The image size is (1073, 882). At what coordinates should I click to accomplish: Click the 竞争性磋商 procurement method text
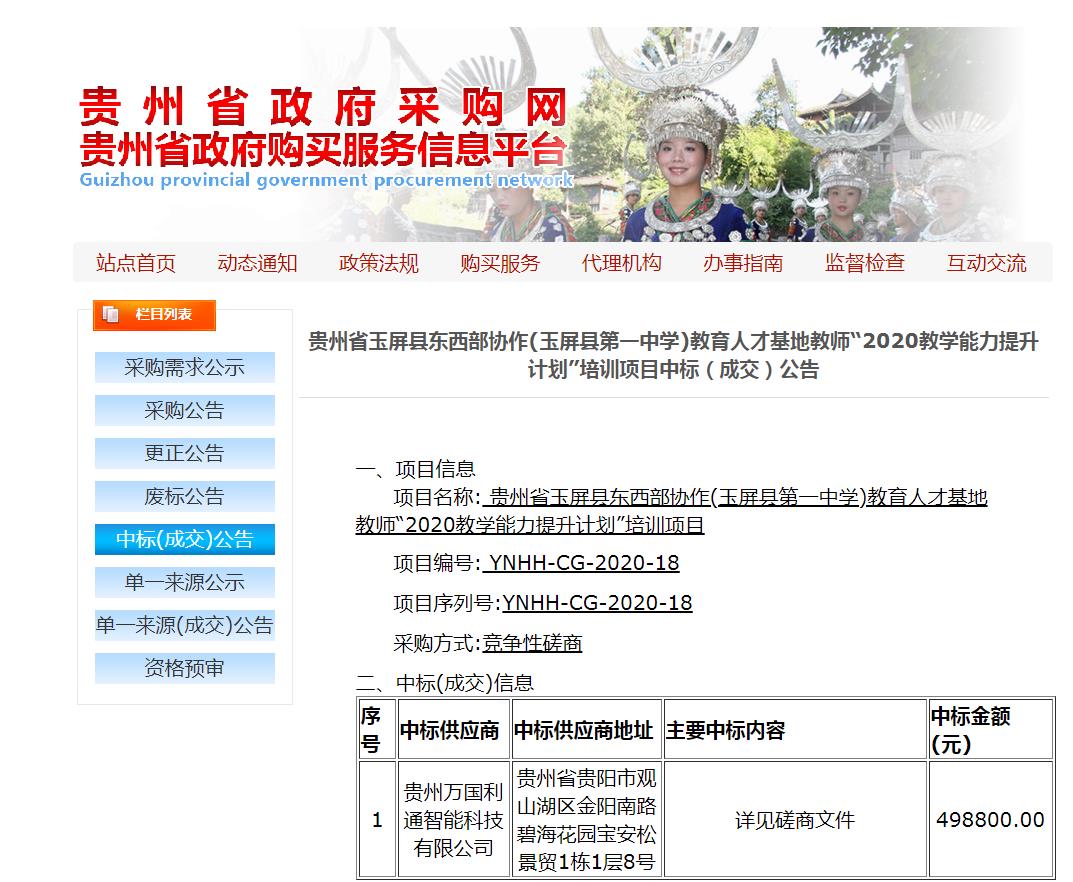532,643
